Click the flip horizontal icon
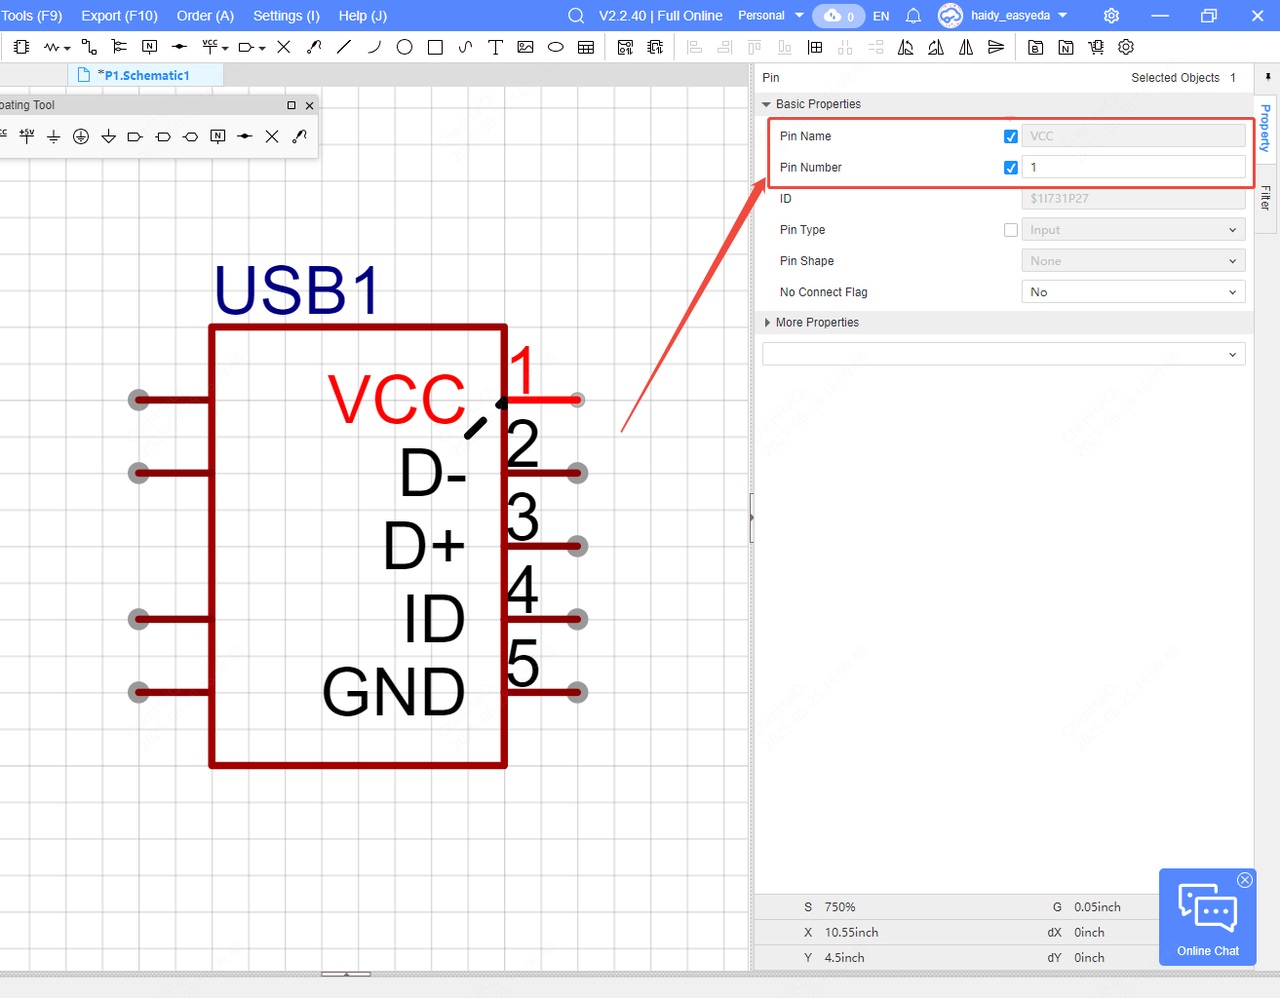This screenshot has height=998, width=1280. click(966, 47)
